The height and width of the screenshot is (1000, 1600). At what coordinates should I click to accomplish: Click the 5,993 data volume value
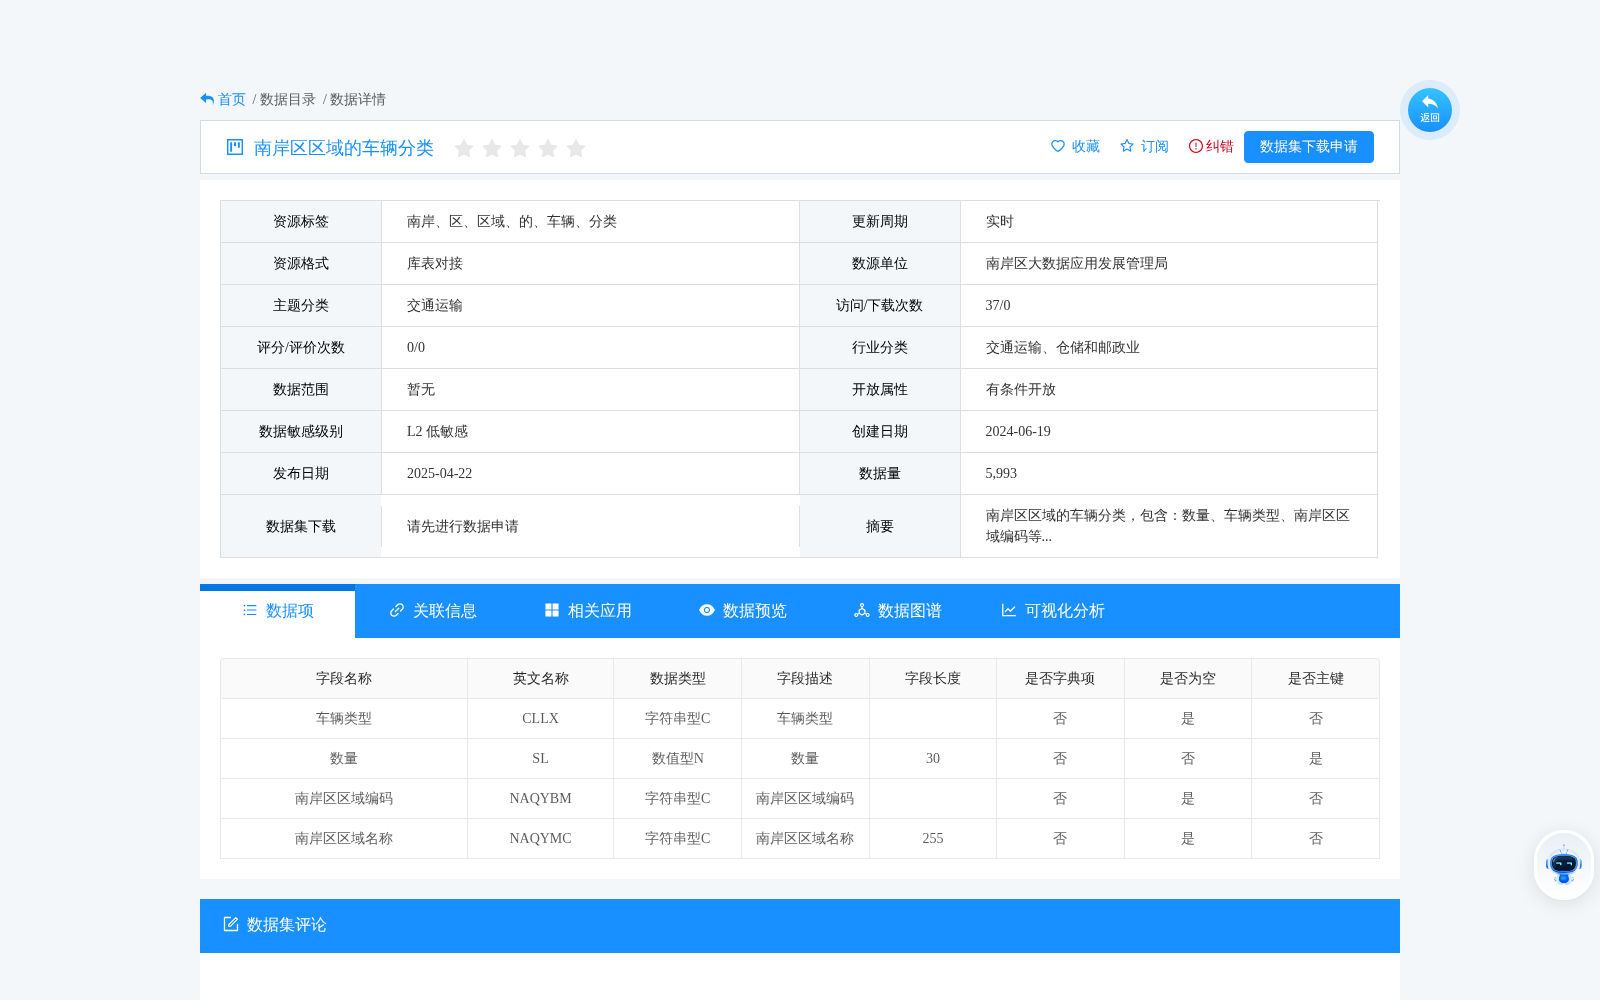click(x=1001, y=473)
